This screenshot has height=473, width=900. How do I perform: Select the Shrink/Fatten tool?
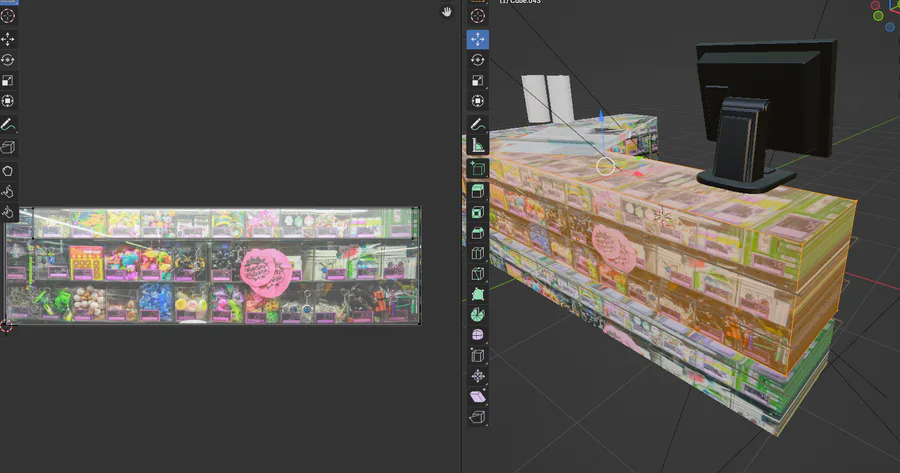[478, 376]
